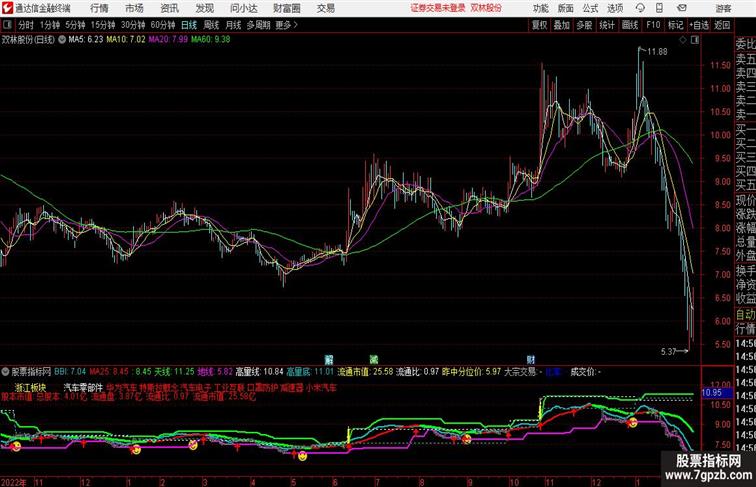Click the 浙江板块 sector label
This screenshot has width=756, height=487.
pos(30,387)
